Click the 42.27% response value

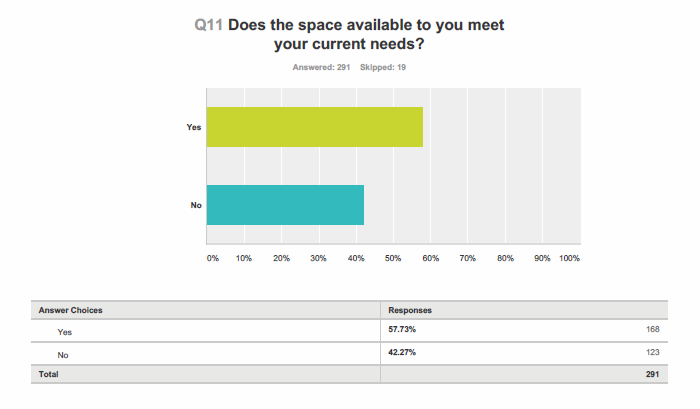click(x=402, y=352)
